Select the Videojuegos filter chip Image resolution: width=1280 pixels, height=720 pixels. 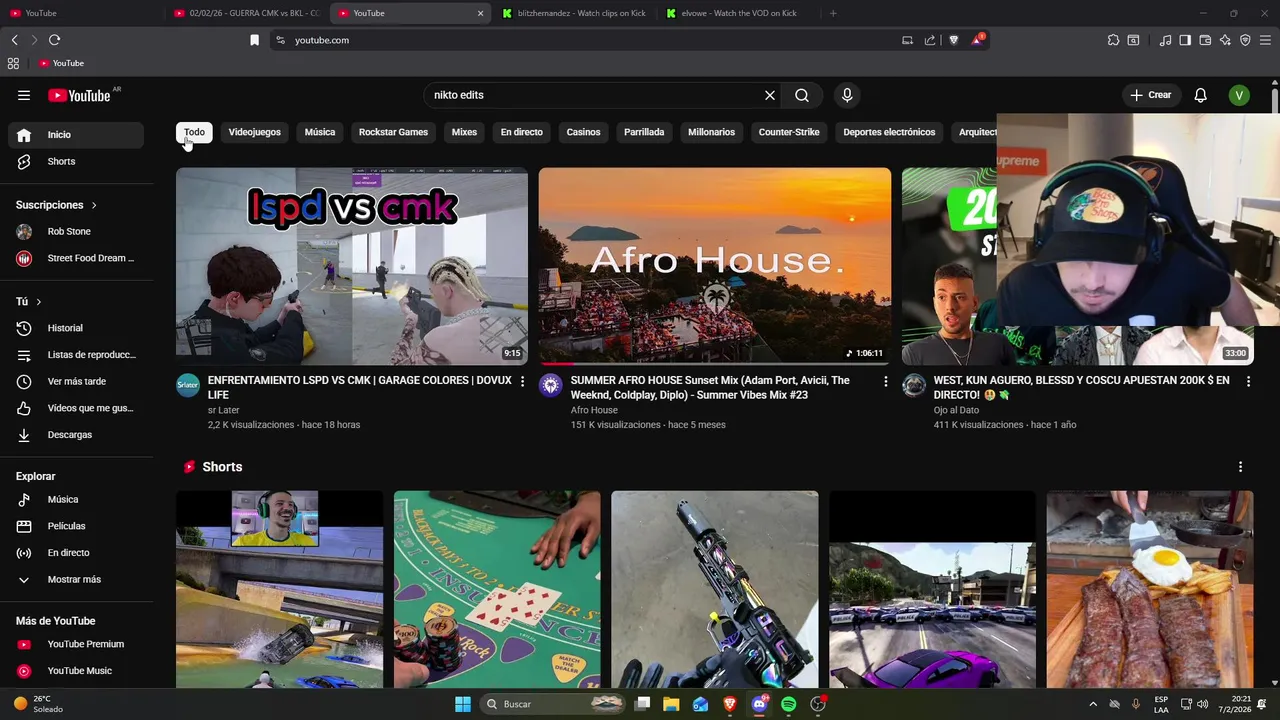pos(254,132)
